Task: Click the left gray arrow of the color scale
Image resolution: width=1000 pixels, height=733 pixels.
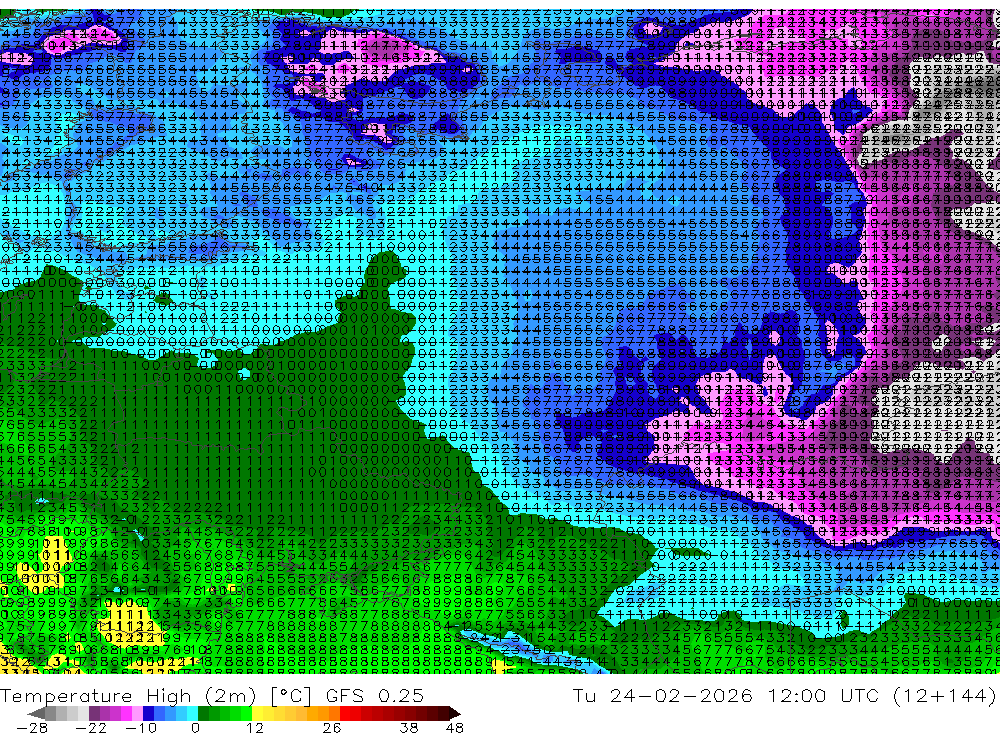Action: 36,714
